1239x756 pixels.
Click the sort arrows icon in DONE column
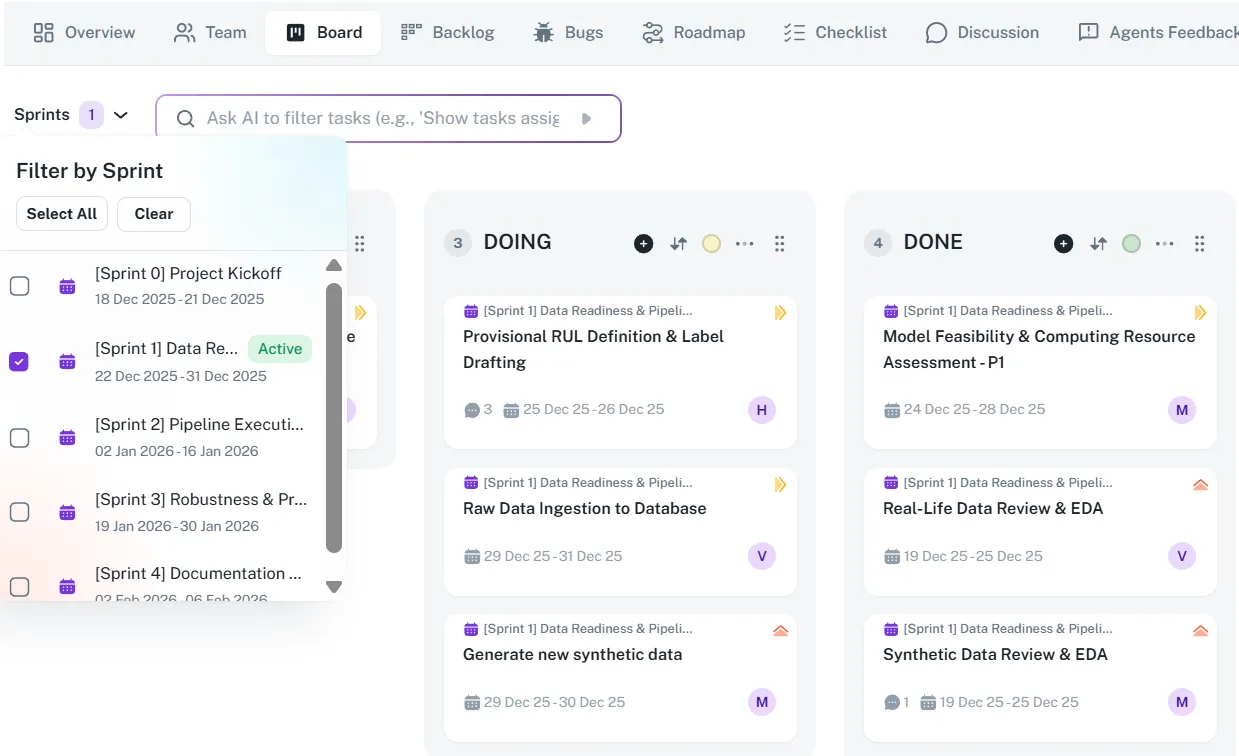1098,243
